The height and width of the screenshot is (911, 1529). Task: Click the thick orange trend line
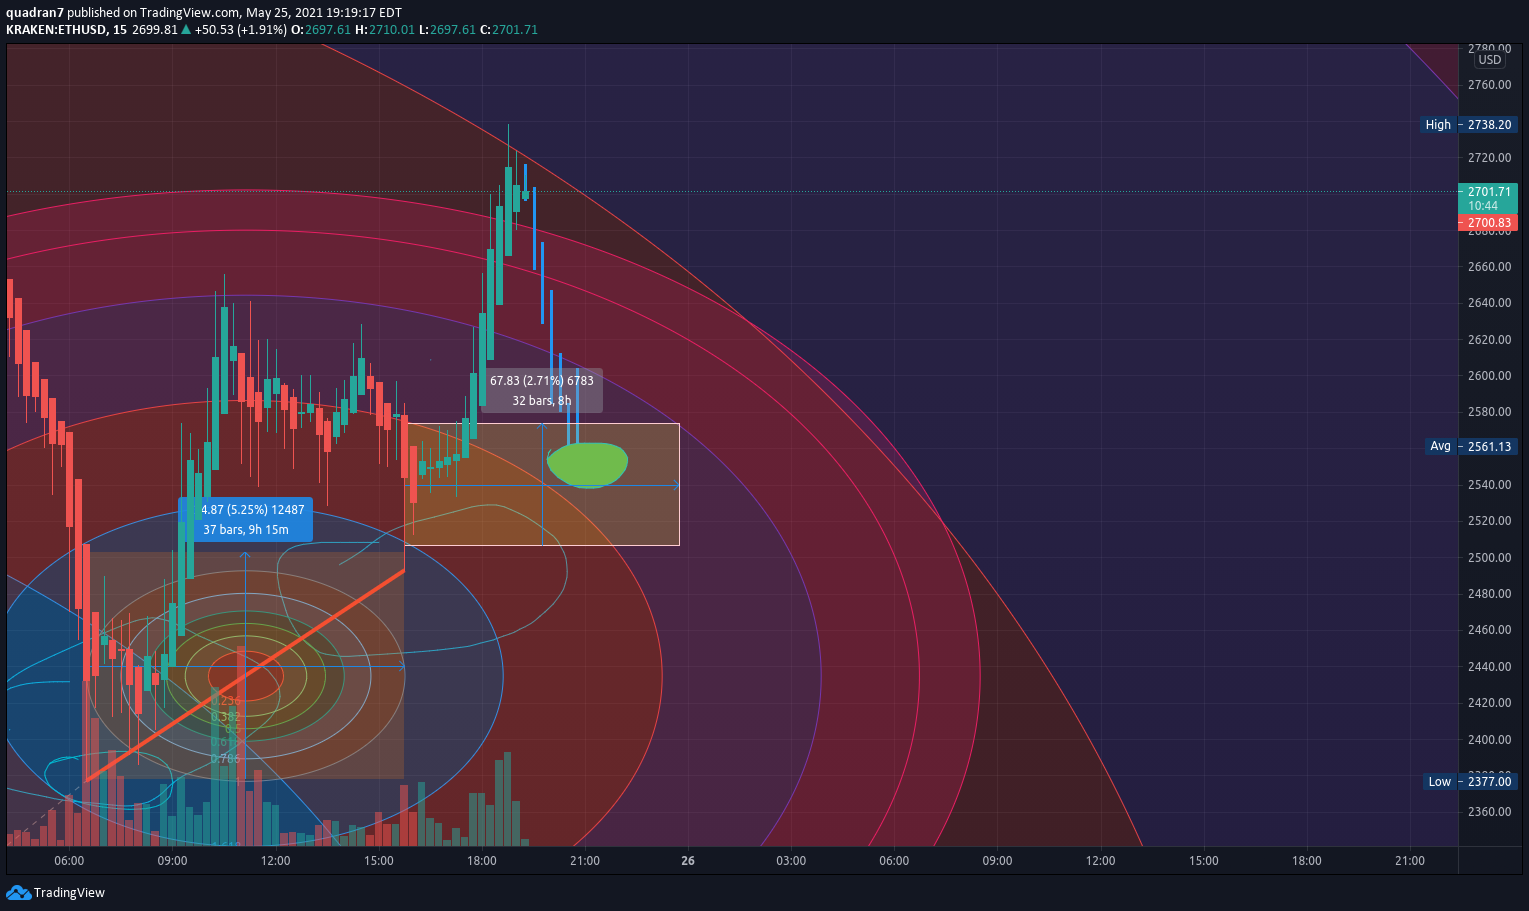pos(246,675)
